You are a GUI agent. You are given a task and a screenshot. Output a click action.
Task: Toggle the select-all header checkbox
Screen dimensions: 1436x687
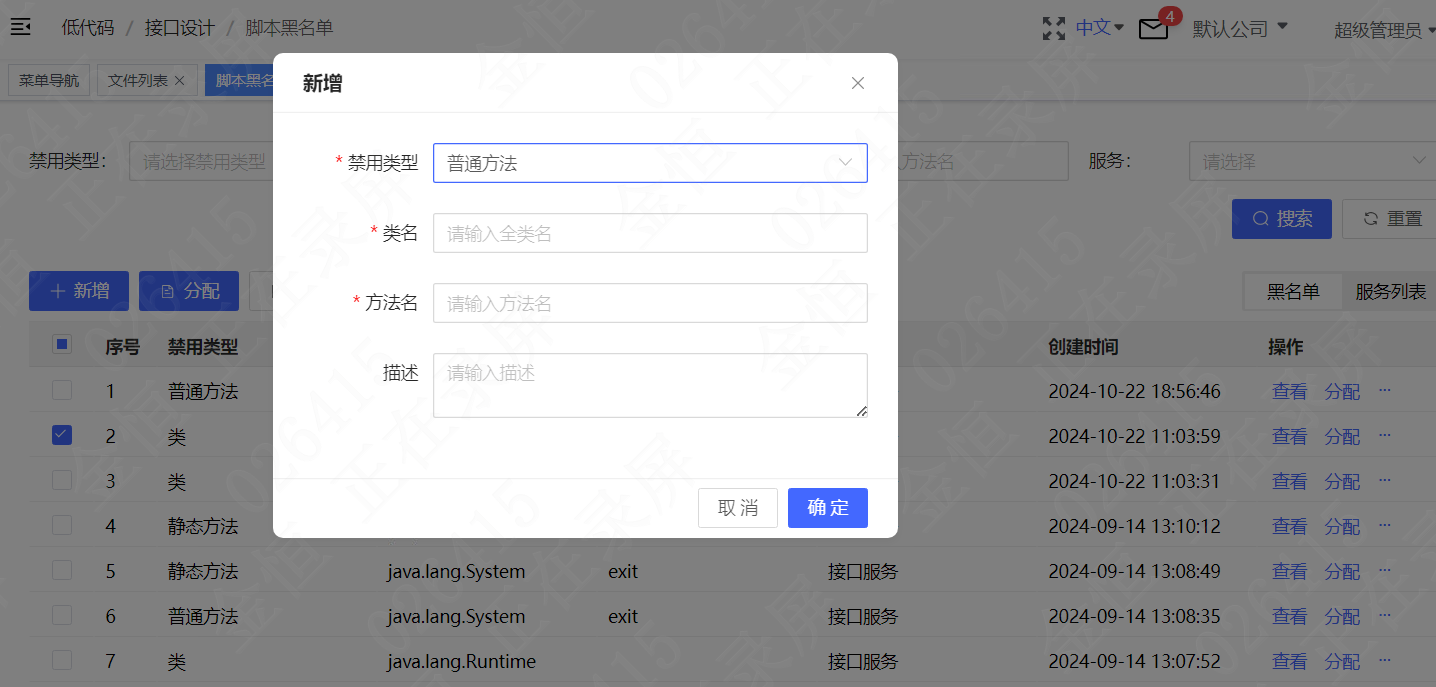(62, 345)
